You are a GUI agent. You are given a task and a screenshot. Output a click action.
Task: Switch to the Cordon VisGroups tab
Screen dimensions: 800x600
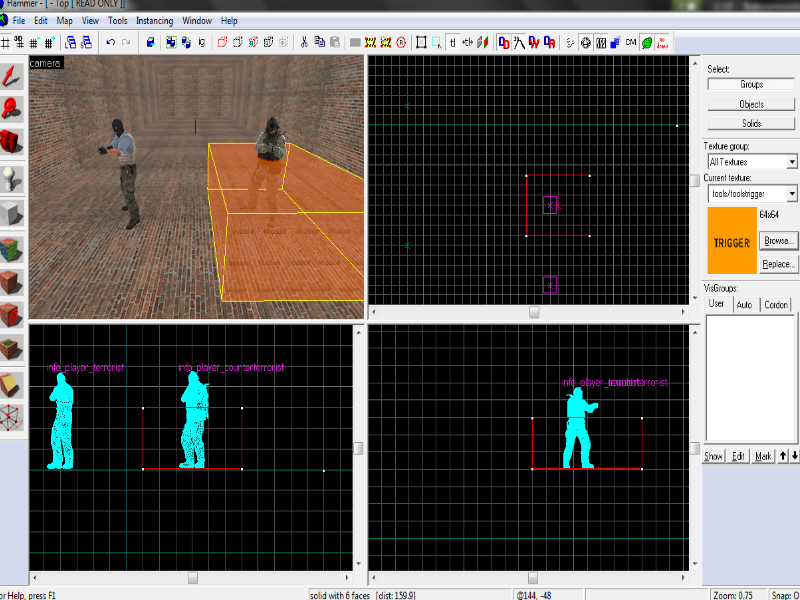[776, 305]
